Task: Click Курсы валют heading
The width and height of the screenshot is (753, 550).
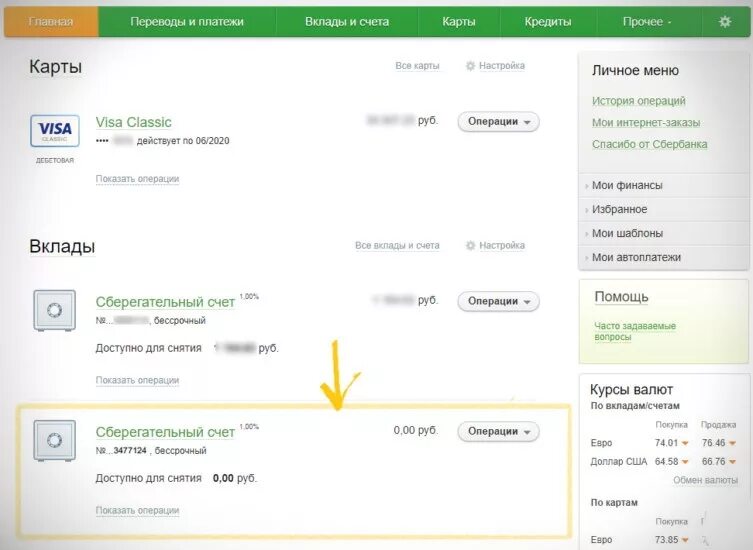Action: 632,389
